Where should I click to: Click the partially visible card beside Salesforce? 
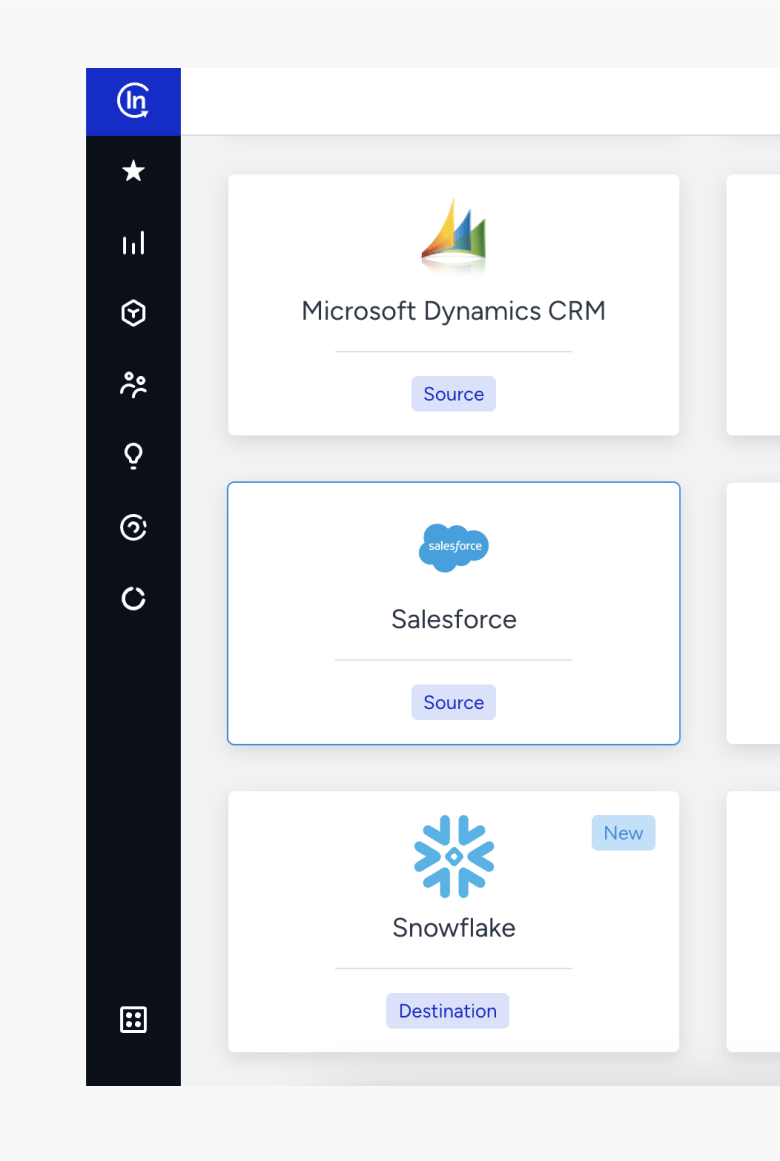(x=754, y=613)
